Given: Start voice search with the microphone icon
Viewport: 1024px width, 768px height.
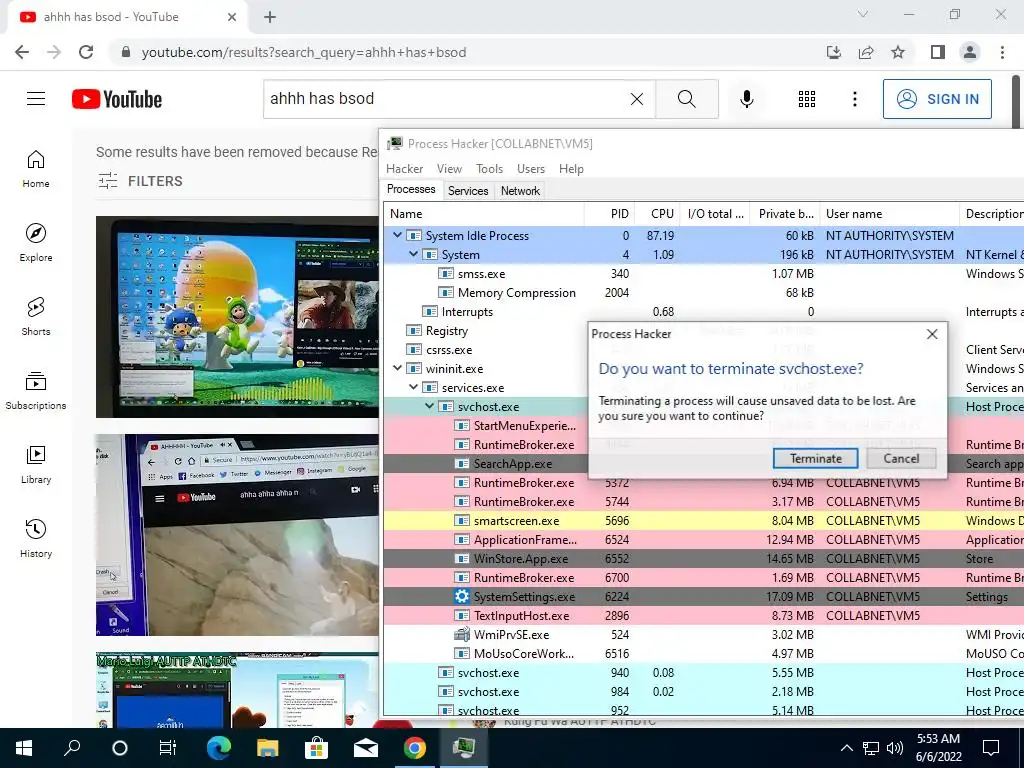Looking at the screenshot, I should point(746,99).
